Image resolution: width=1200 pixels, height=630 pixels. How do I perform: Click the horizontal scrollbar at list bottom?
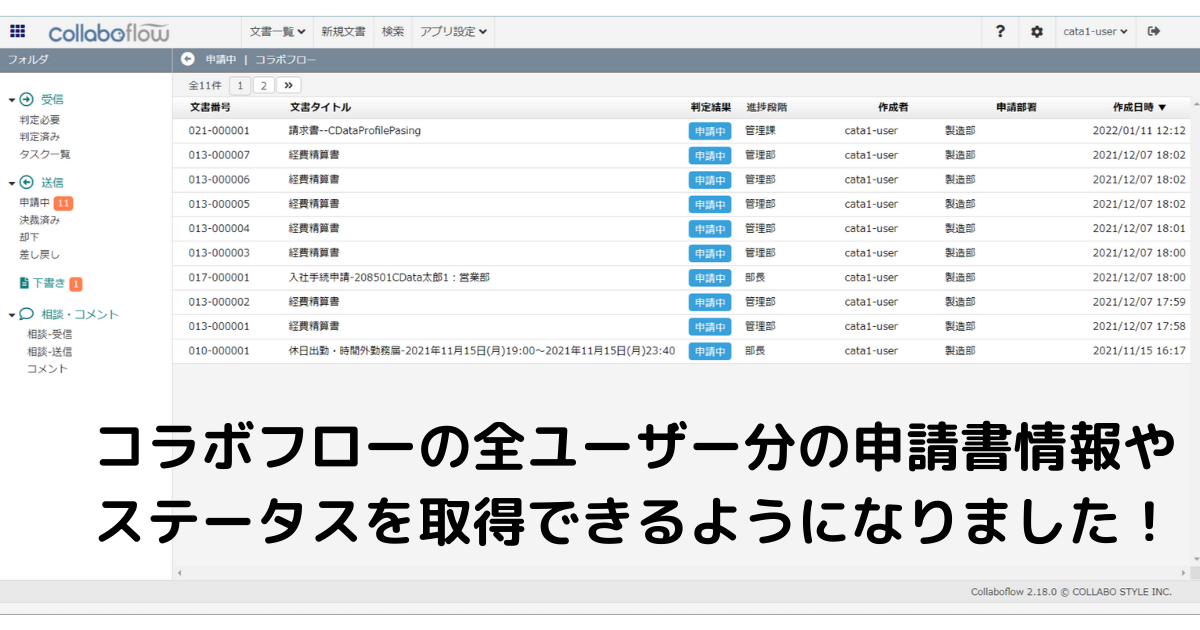680,573
